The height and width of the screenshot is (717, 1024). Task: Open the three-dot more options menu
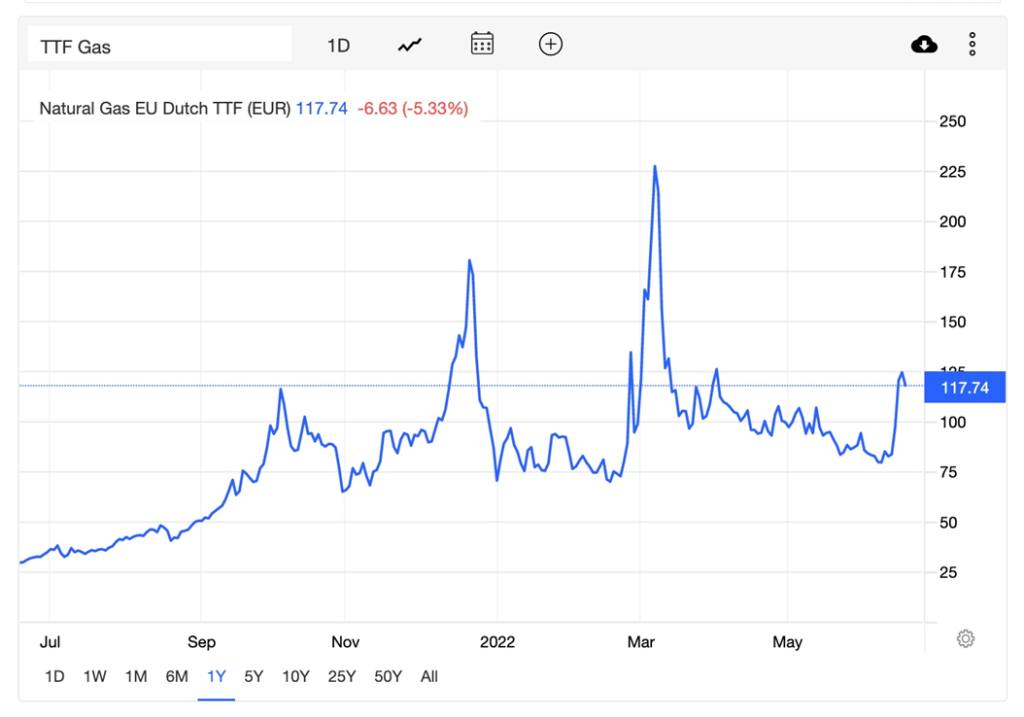(x=972, y=44)
